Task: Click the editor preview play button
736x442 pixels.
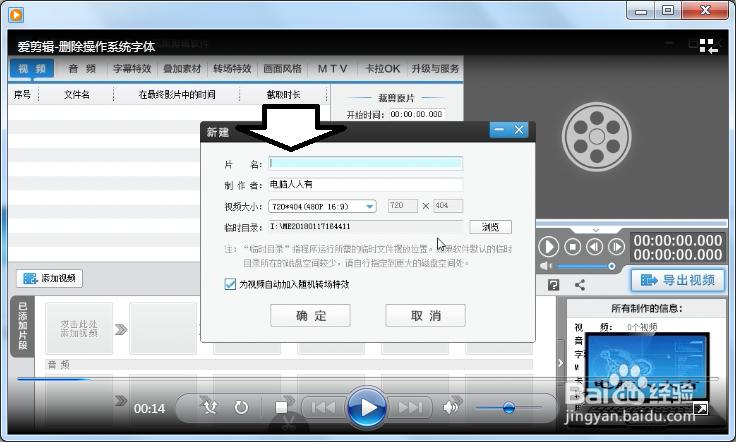Action: click(548, 247)
